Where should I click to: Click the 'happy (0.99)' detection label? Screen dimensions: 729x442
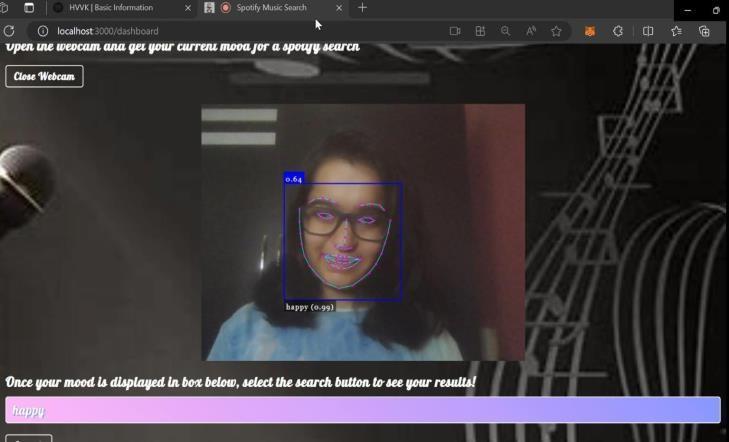310,307
